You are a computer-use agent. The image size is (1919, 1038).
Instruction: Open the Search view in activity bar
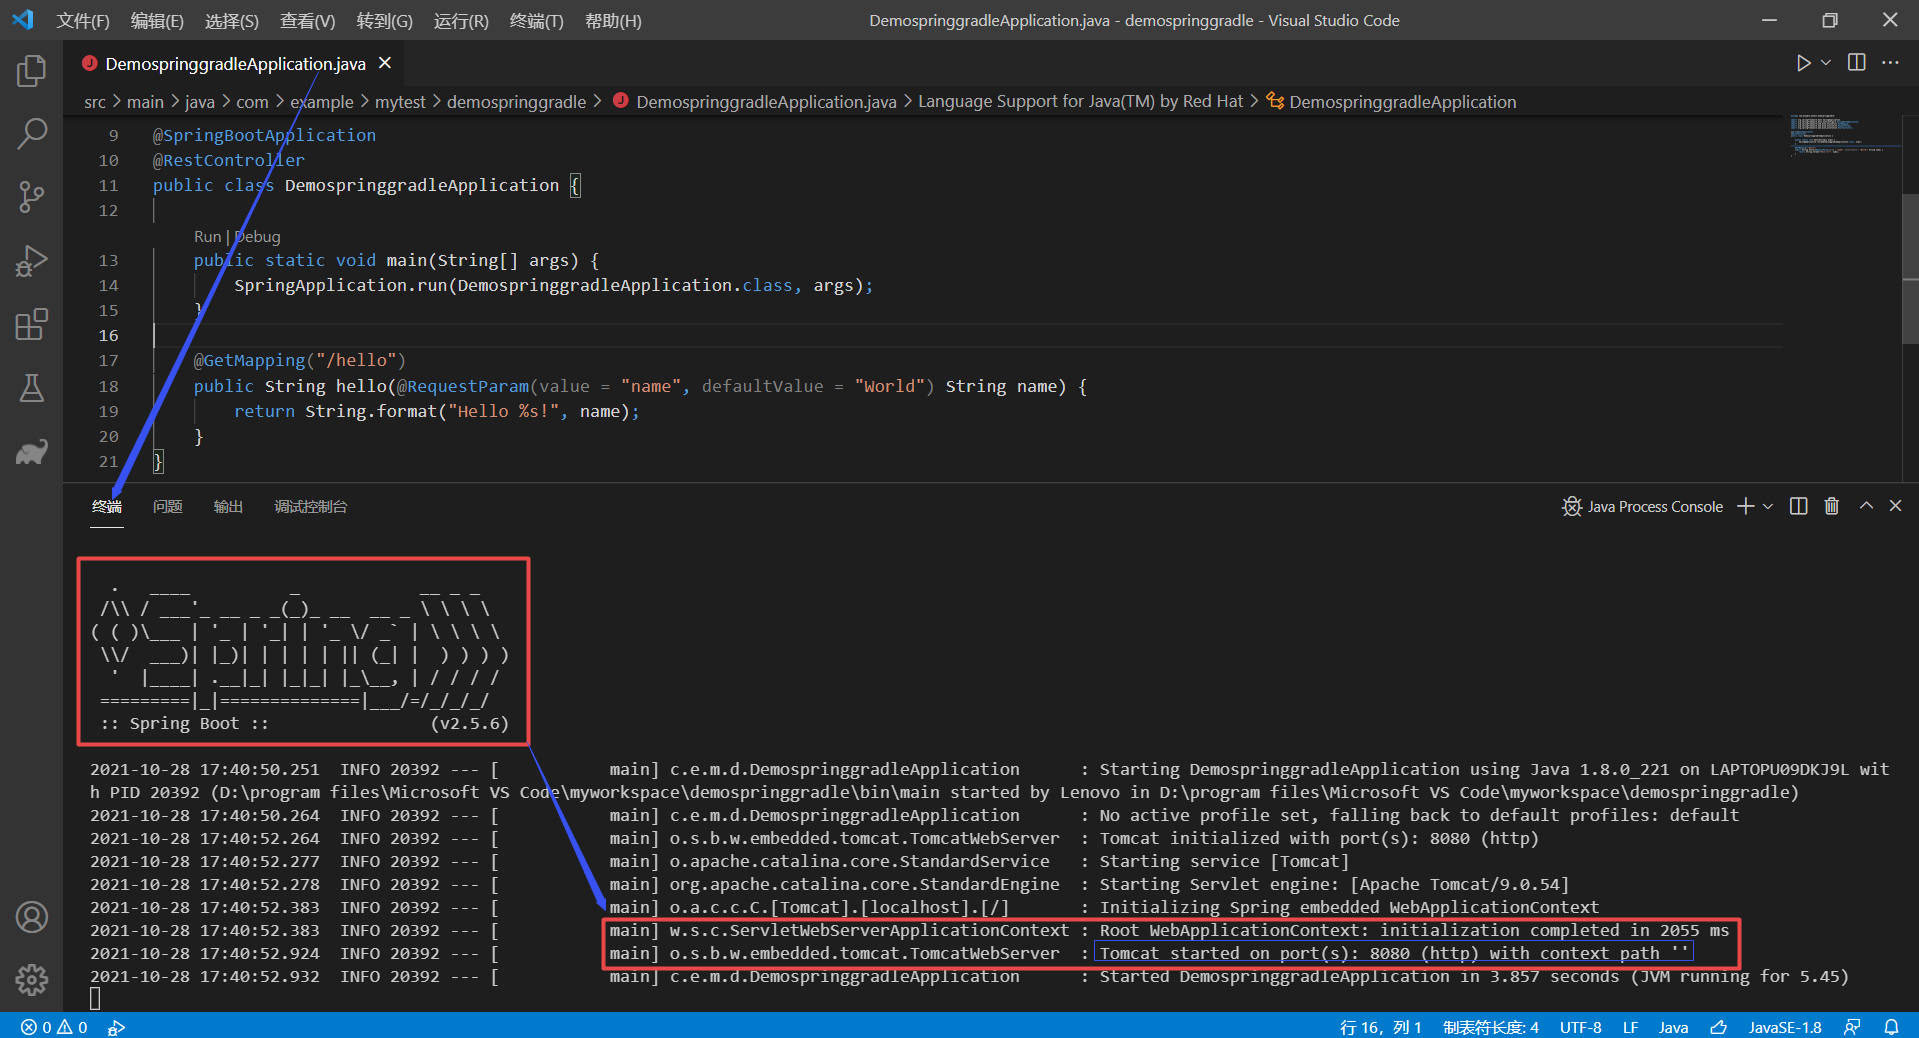click(31, 133)
